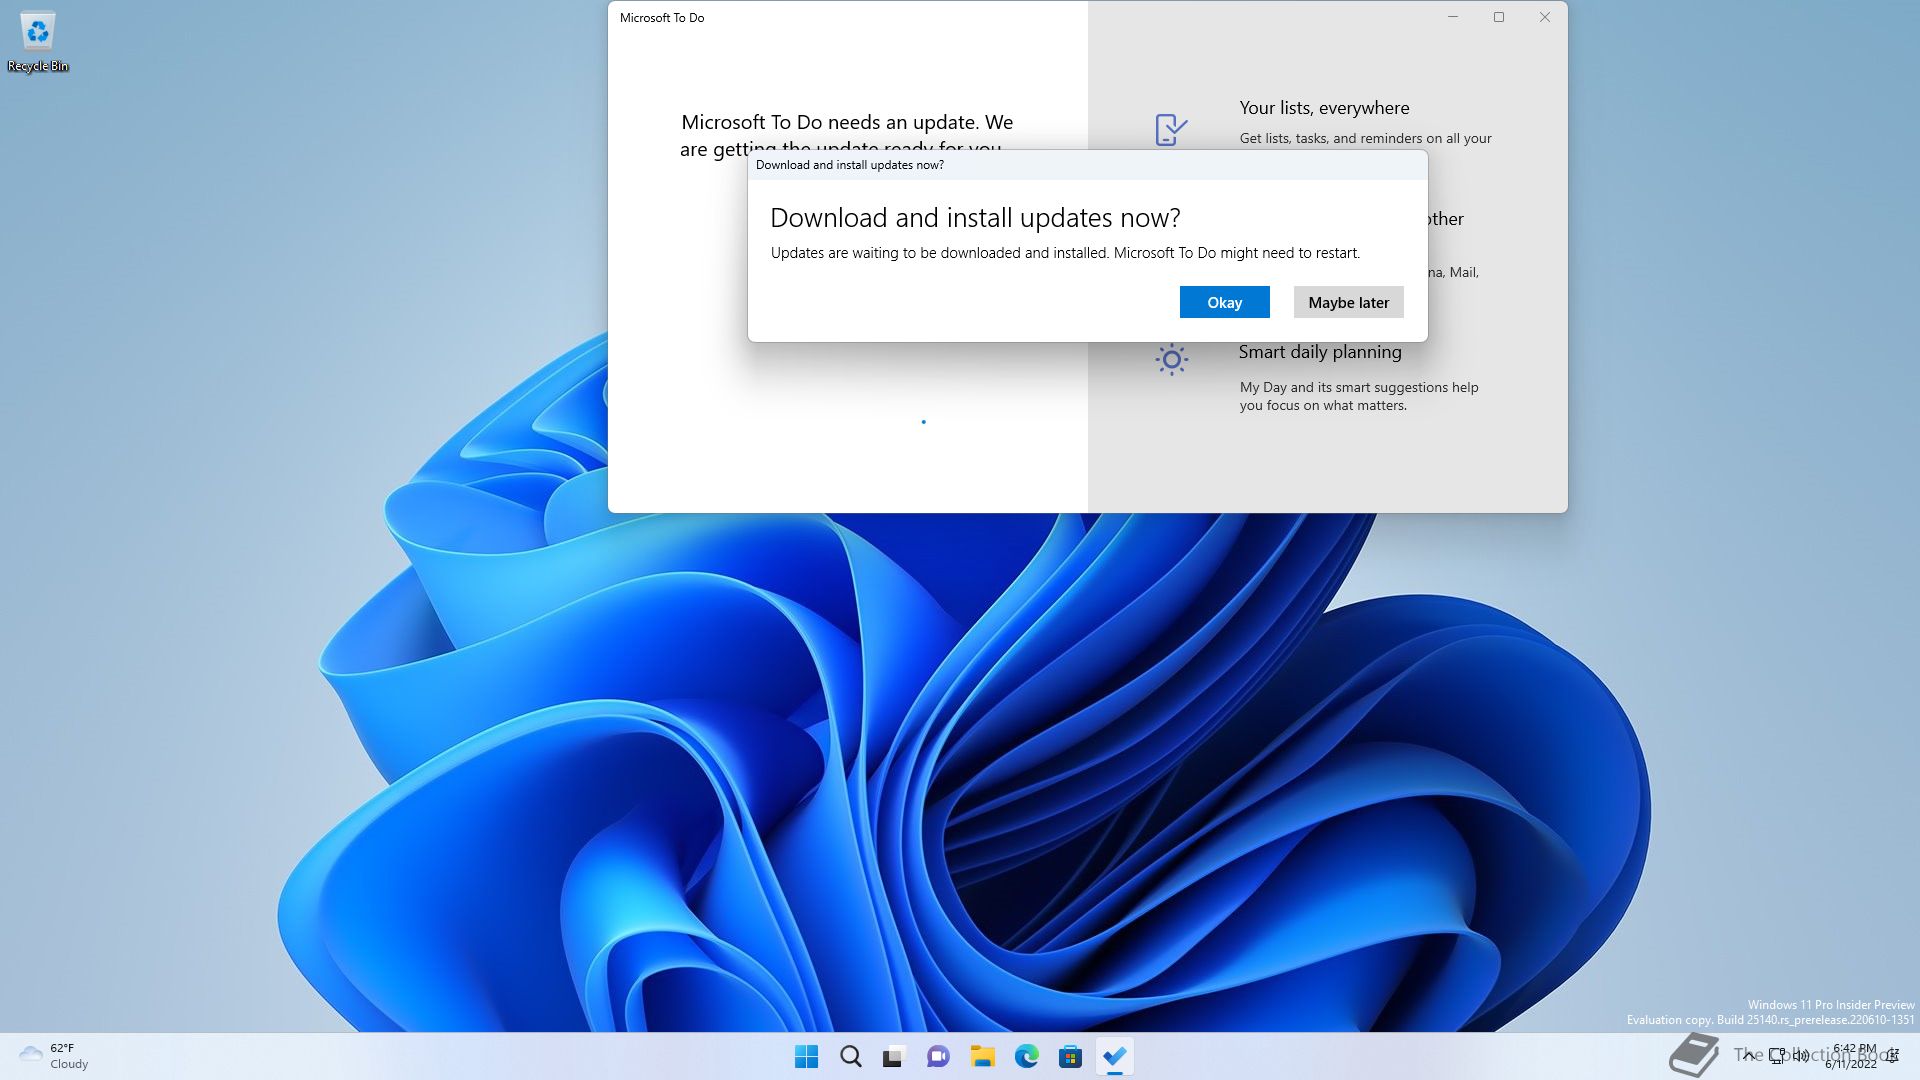Click the 'Microsoft To Do needs an update' text

pyautogui.click(x=847, y=135)
